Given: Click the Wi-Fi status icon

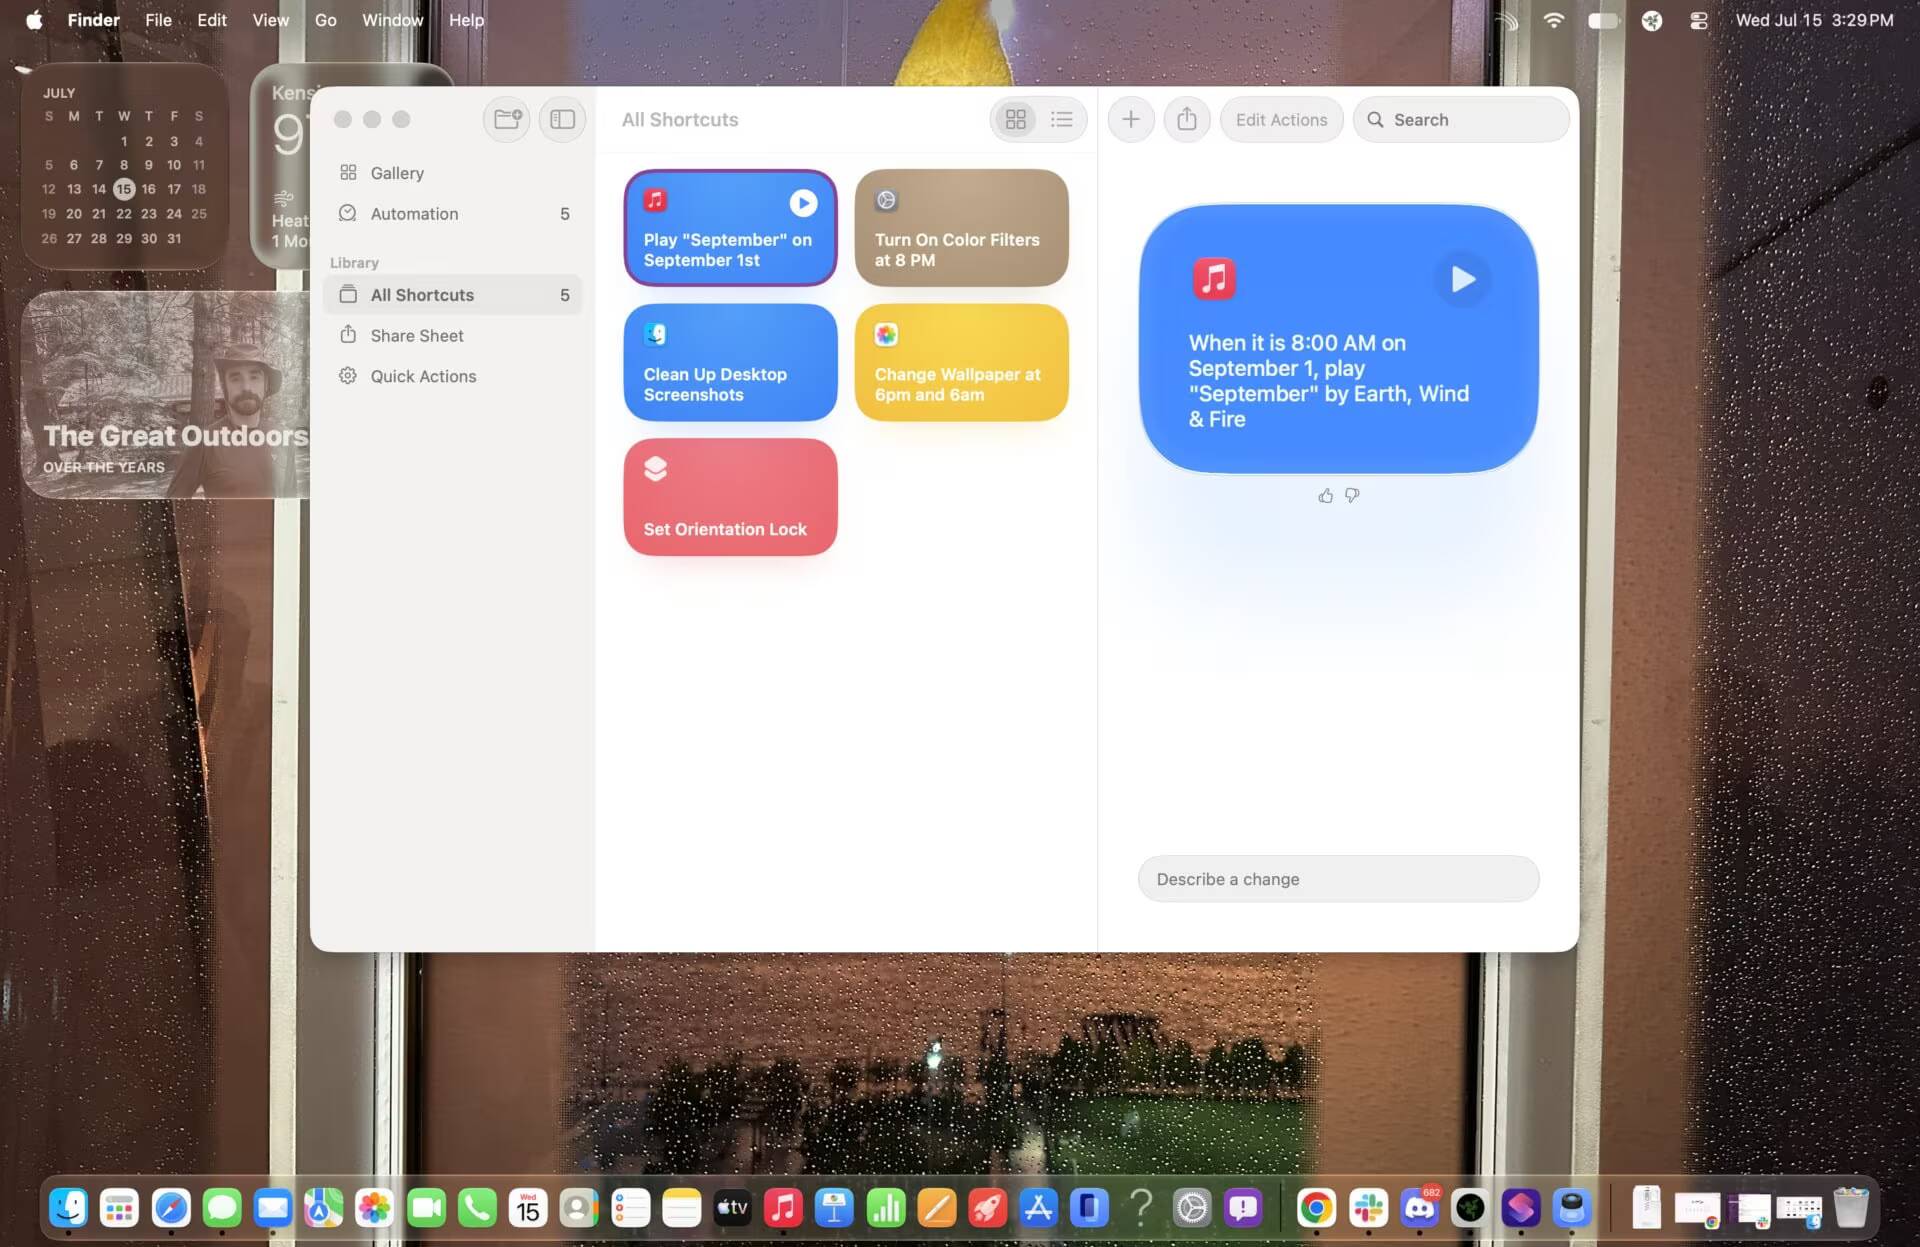Looking at the screenshot, I should pyautogui.click(x=1553, y=20).
